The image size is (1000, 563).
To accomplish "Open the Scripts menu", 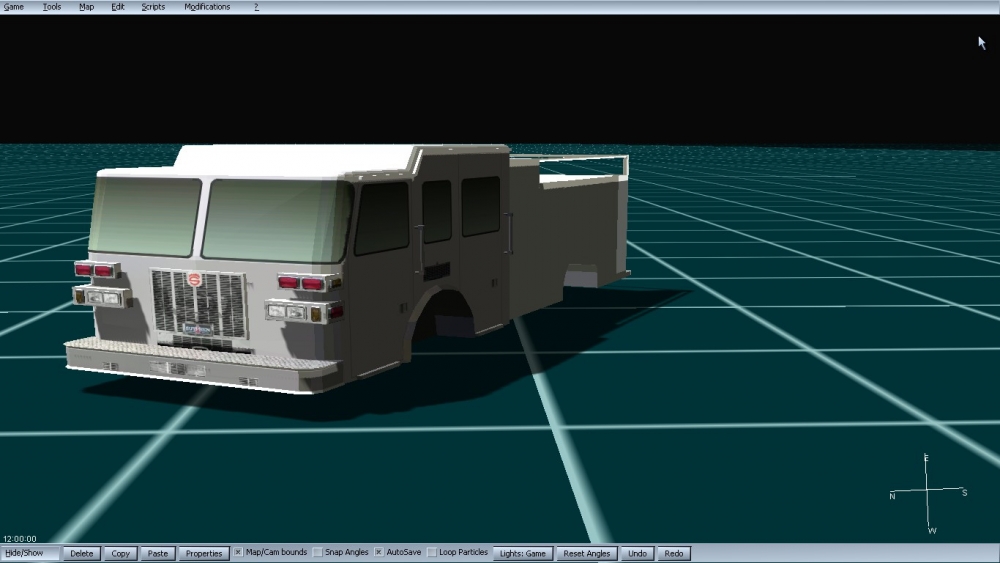I will 153,7.
